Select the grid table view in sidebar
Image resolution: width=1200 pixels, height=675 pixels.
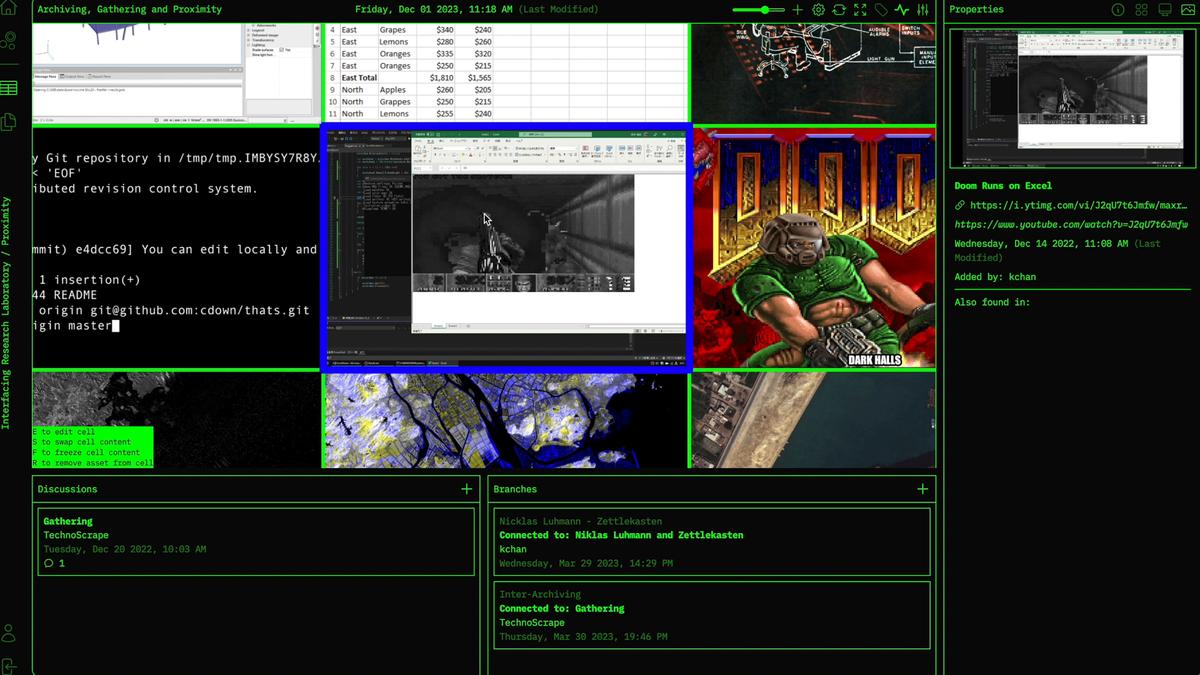point(9,88)
